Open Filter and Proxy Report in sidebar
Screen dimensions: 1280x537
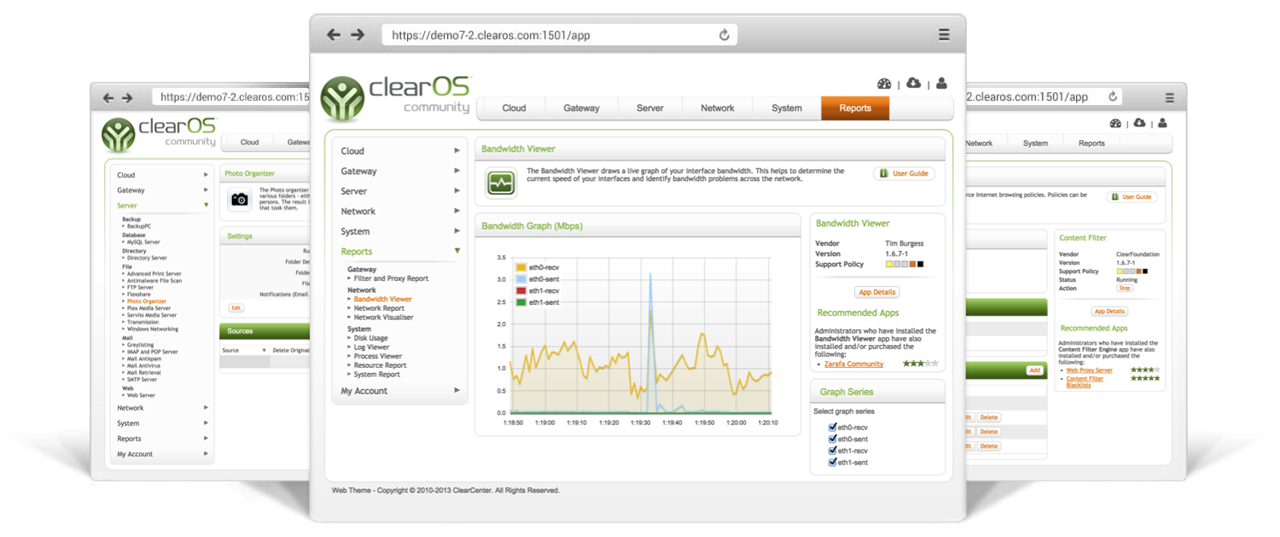point(391,279)
